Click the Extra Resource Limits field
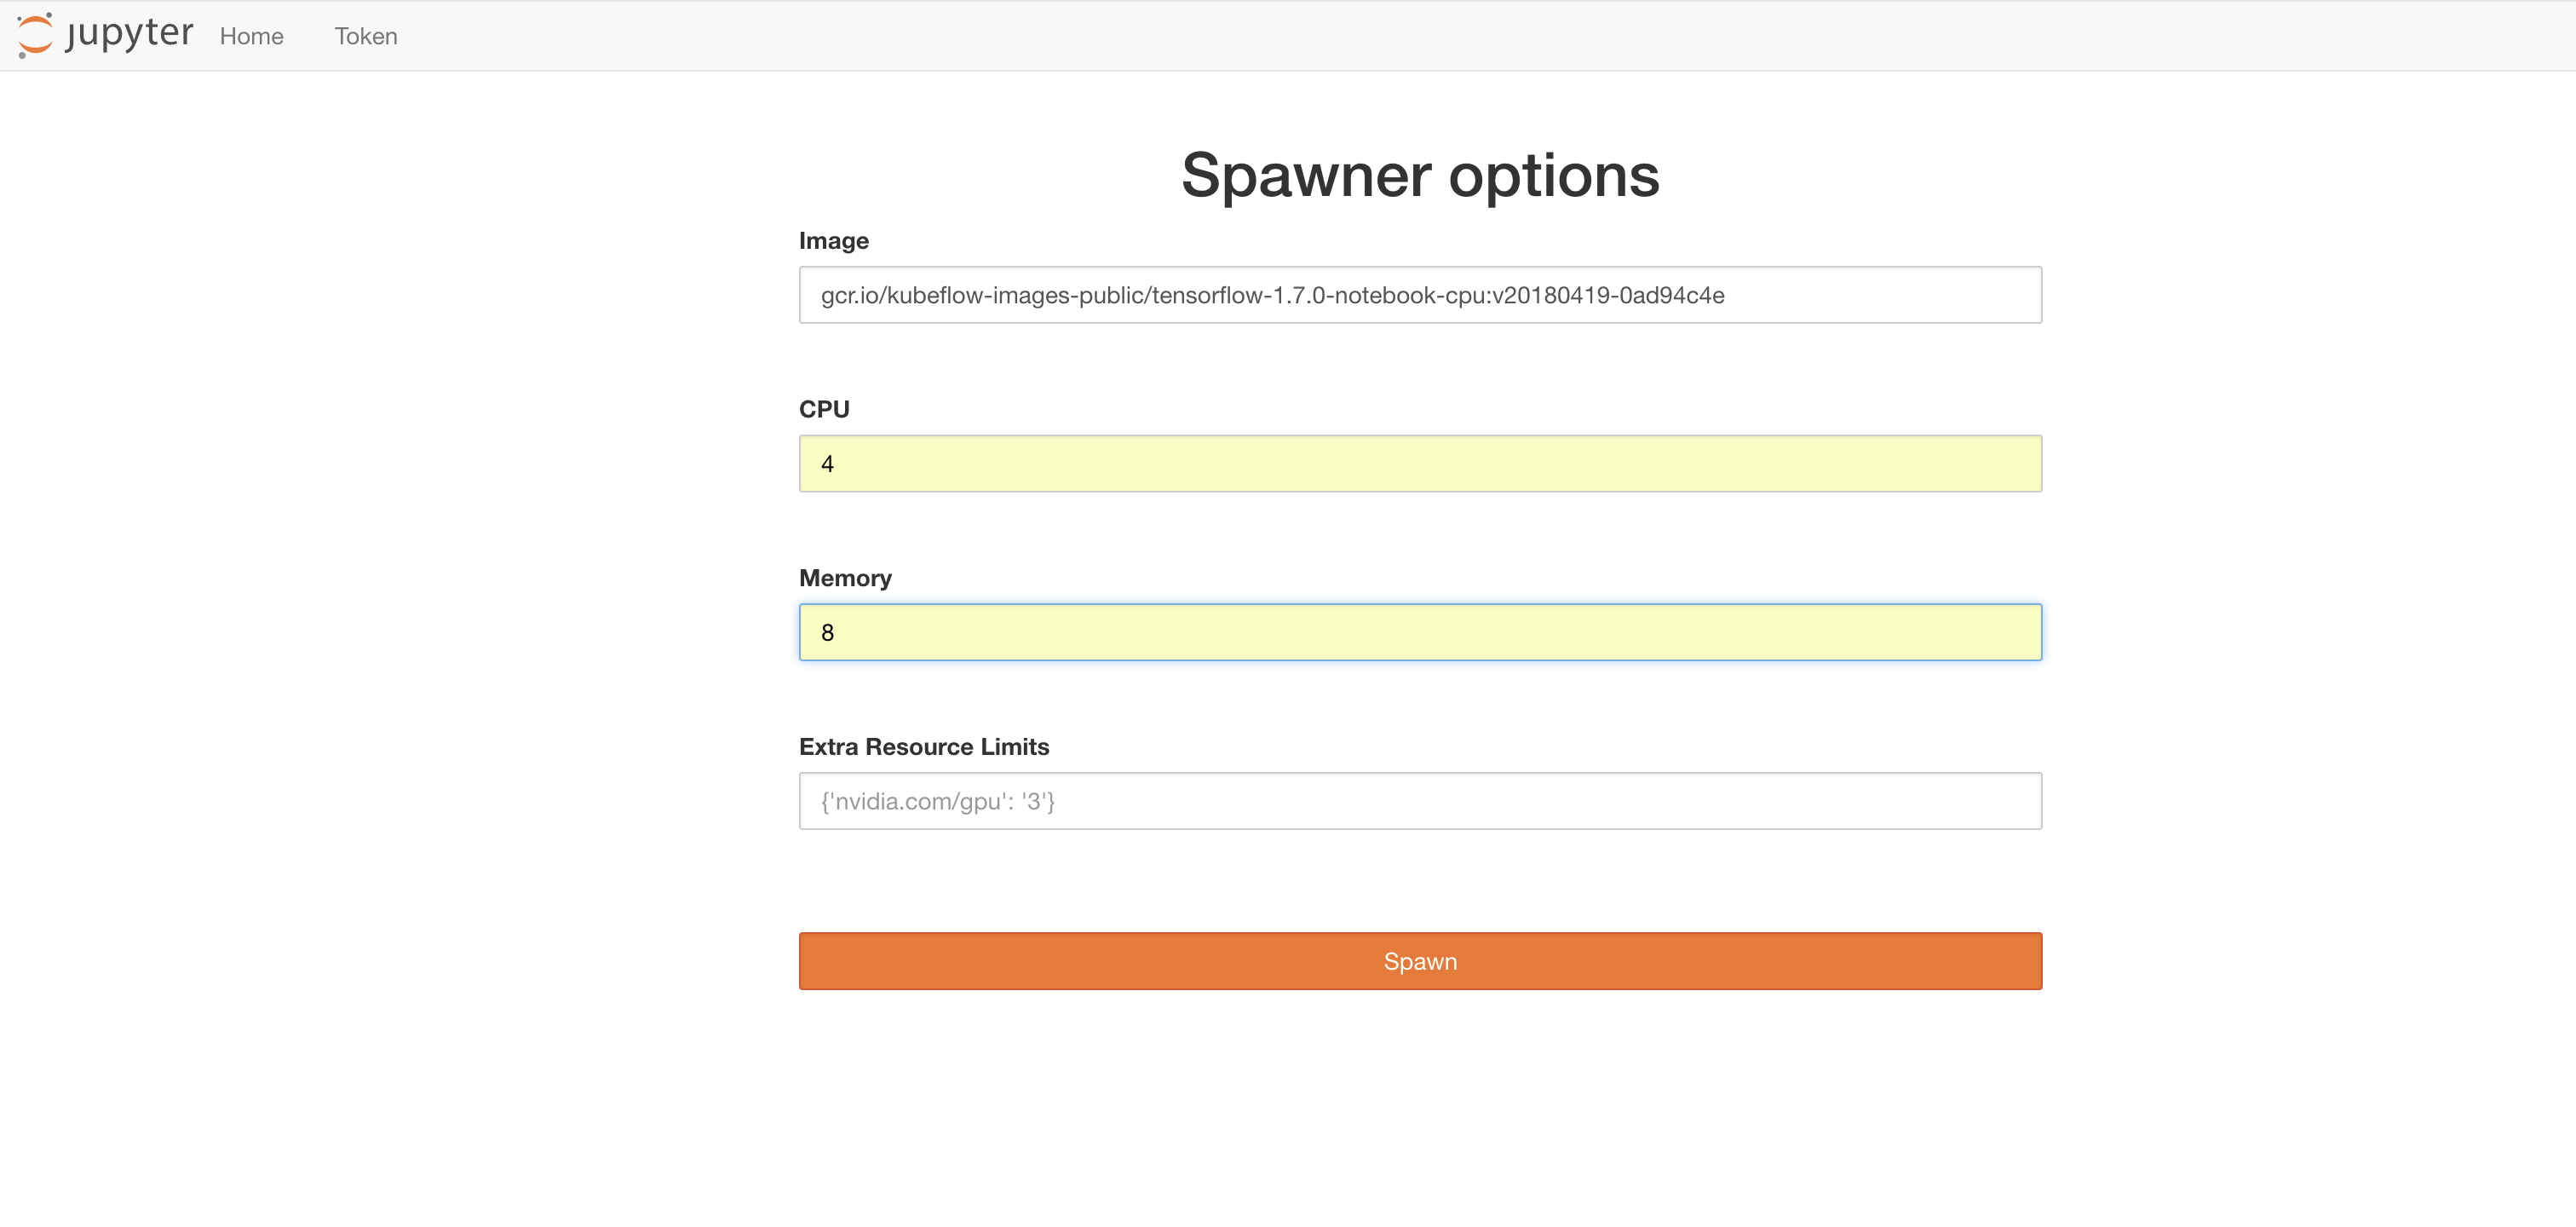Viewport: 2576px width, 1227px height. tap(1419, 801)
